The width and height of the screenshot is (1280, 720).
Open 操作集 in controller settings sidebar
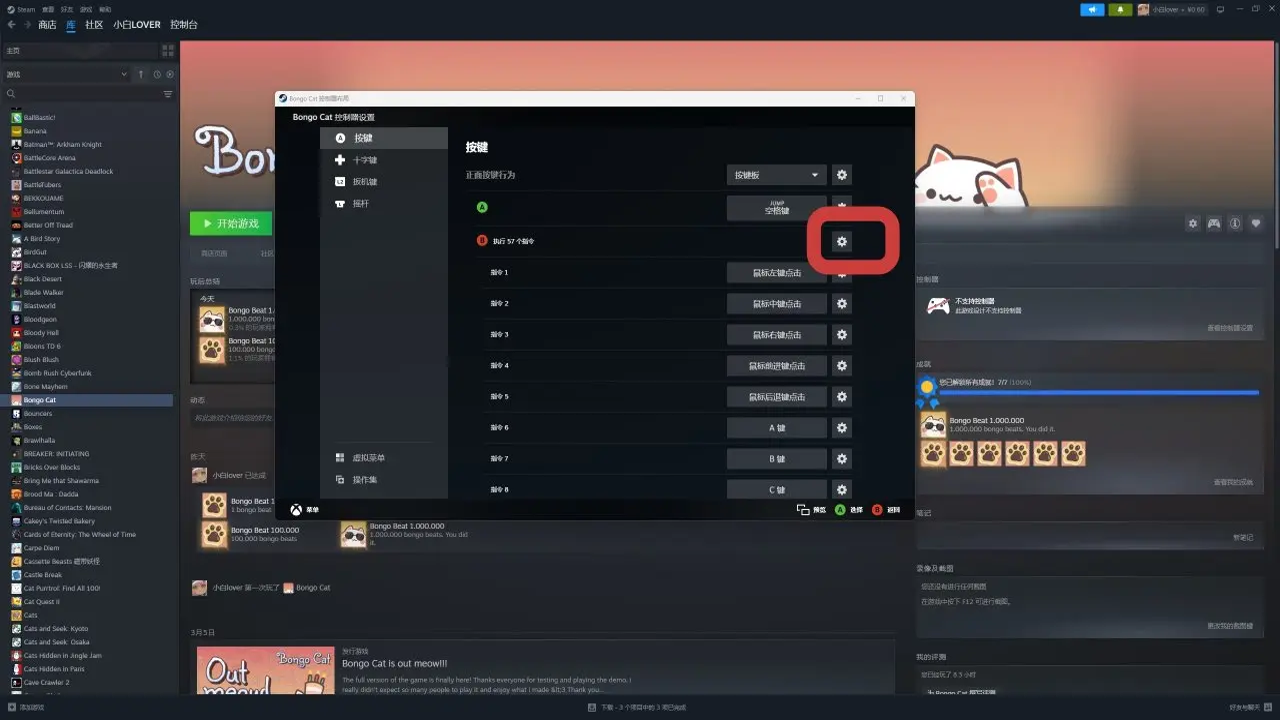click(x=384, y=480)
